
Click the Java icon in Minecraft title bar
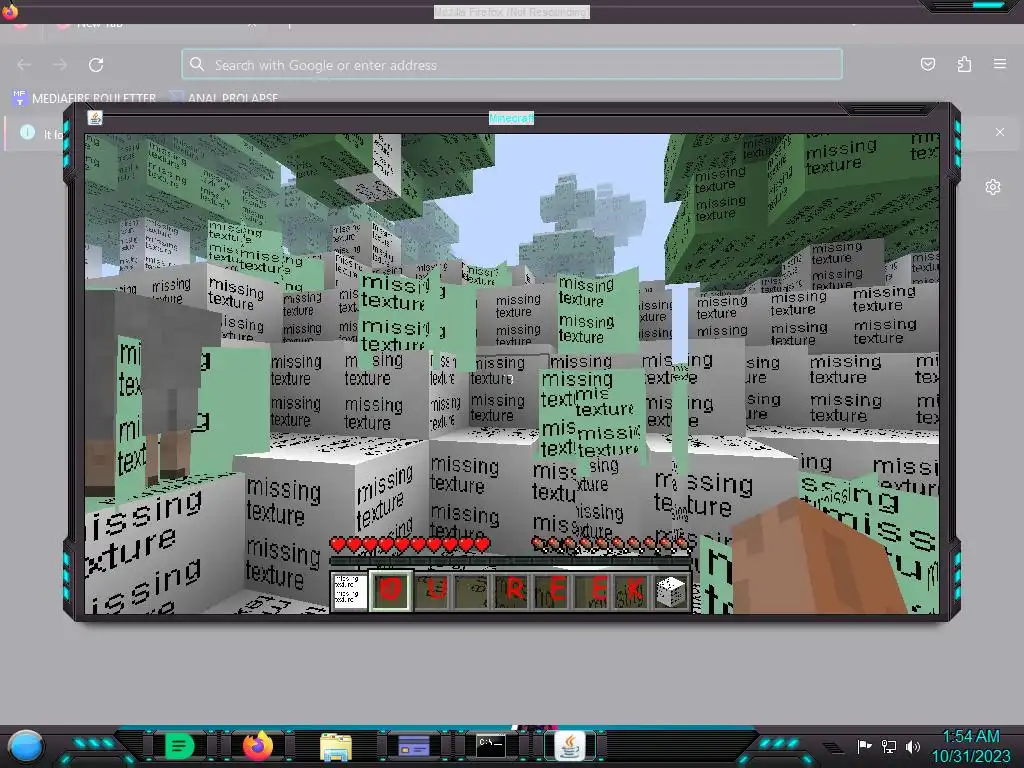[95, 118]
